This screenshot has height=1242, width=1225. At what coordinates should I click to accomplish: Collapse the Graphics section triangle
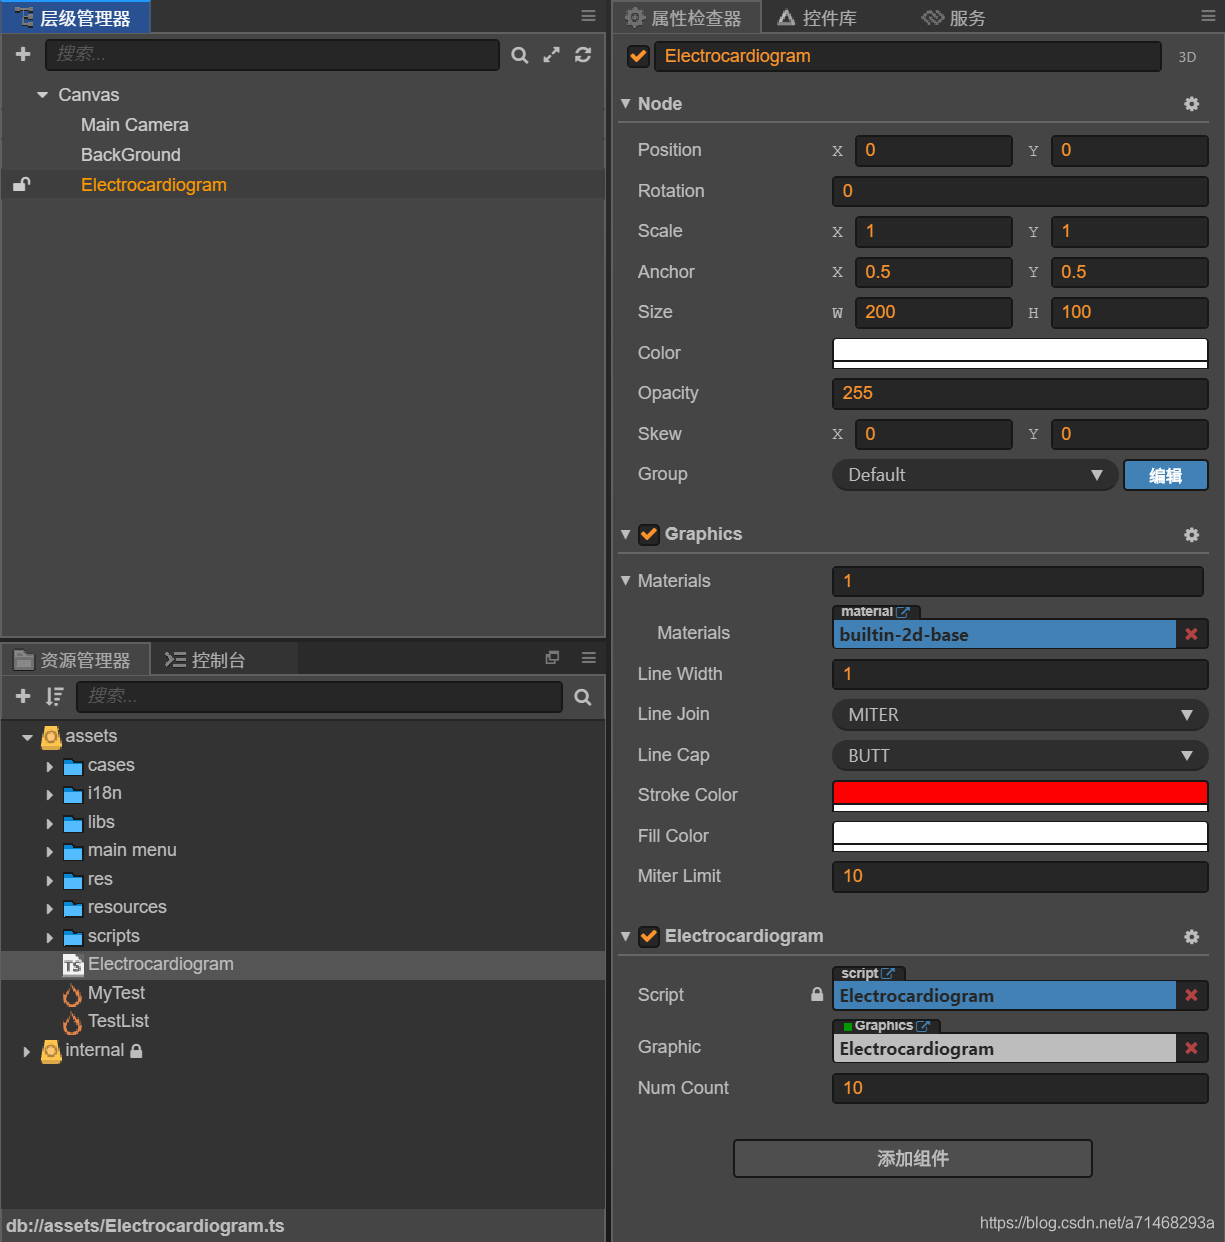[x=626, y=535]
